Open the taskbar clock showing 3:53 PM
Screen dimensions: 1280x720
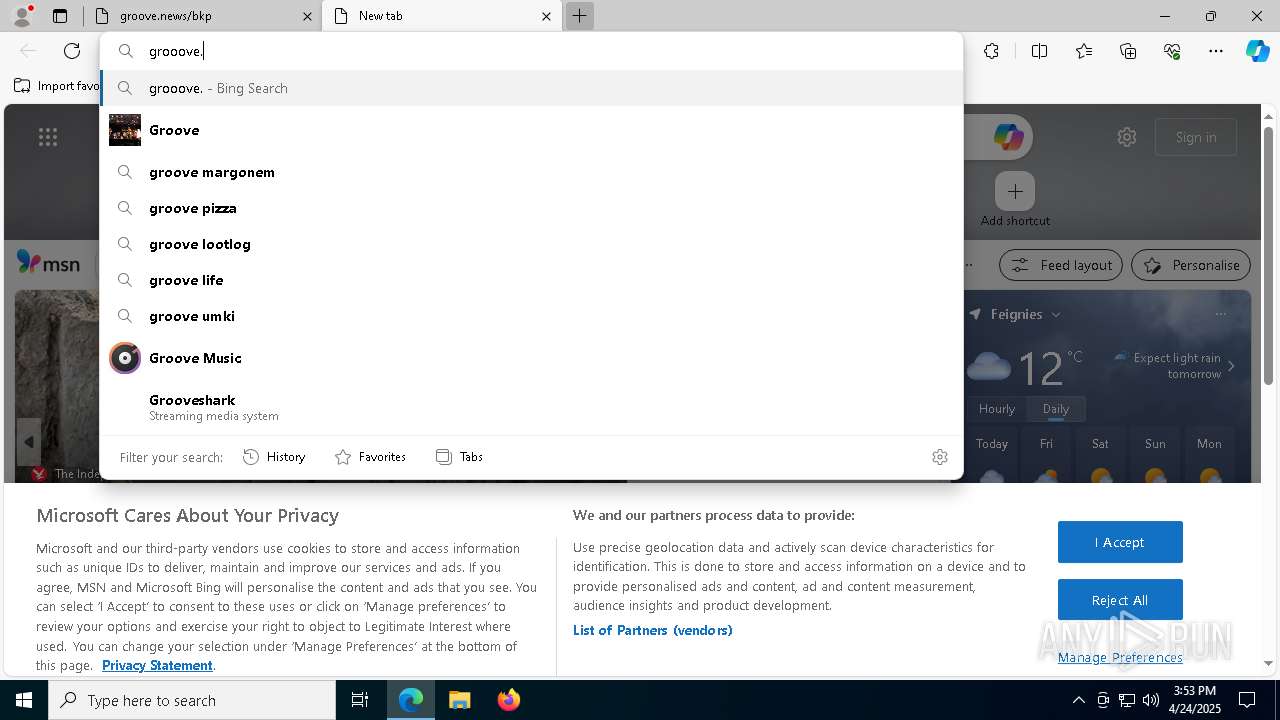pyautogui.click(x=1194, y=700)
